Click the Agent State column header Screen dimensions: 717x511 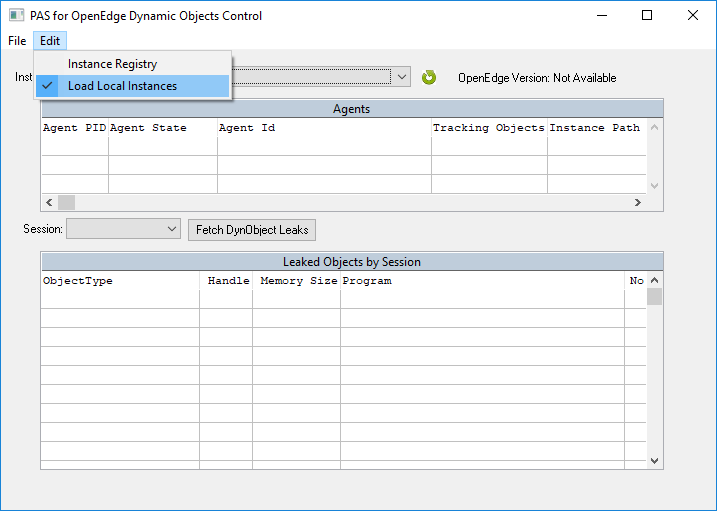pyautogui.click(x=162, y=128)
